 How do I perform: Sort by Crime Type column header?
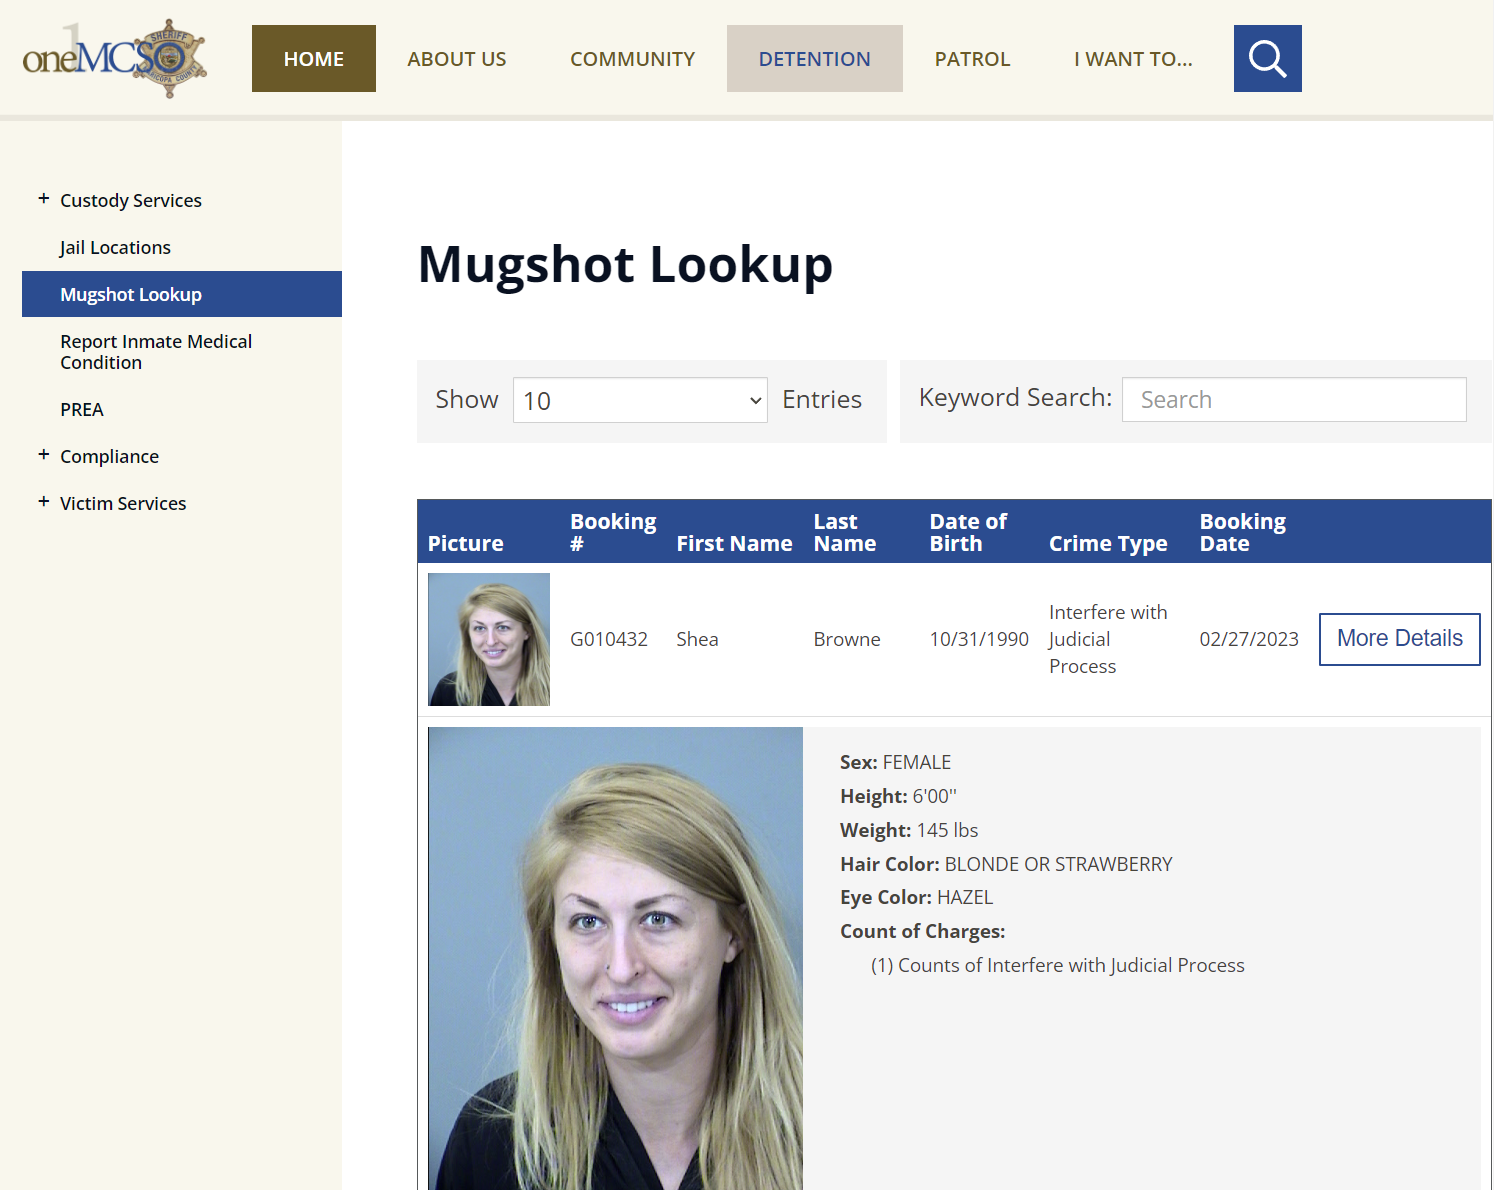pyautogui.click(x=1108, y=543)
